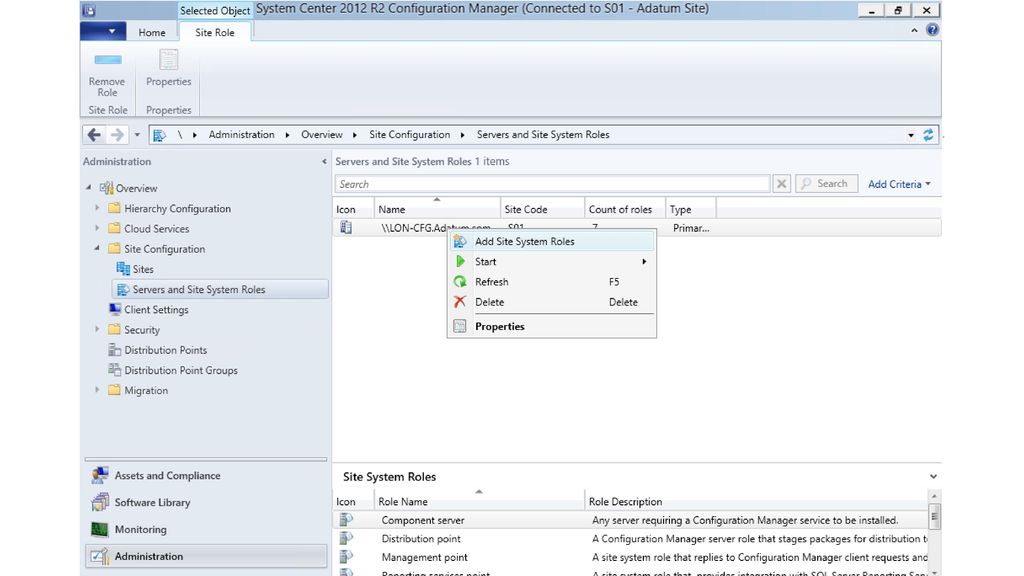The width and height of the screenshot is (1024, 576).
Task: Open Properties from the ribbon
Action: 168,68
